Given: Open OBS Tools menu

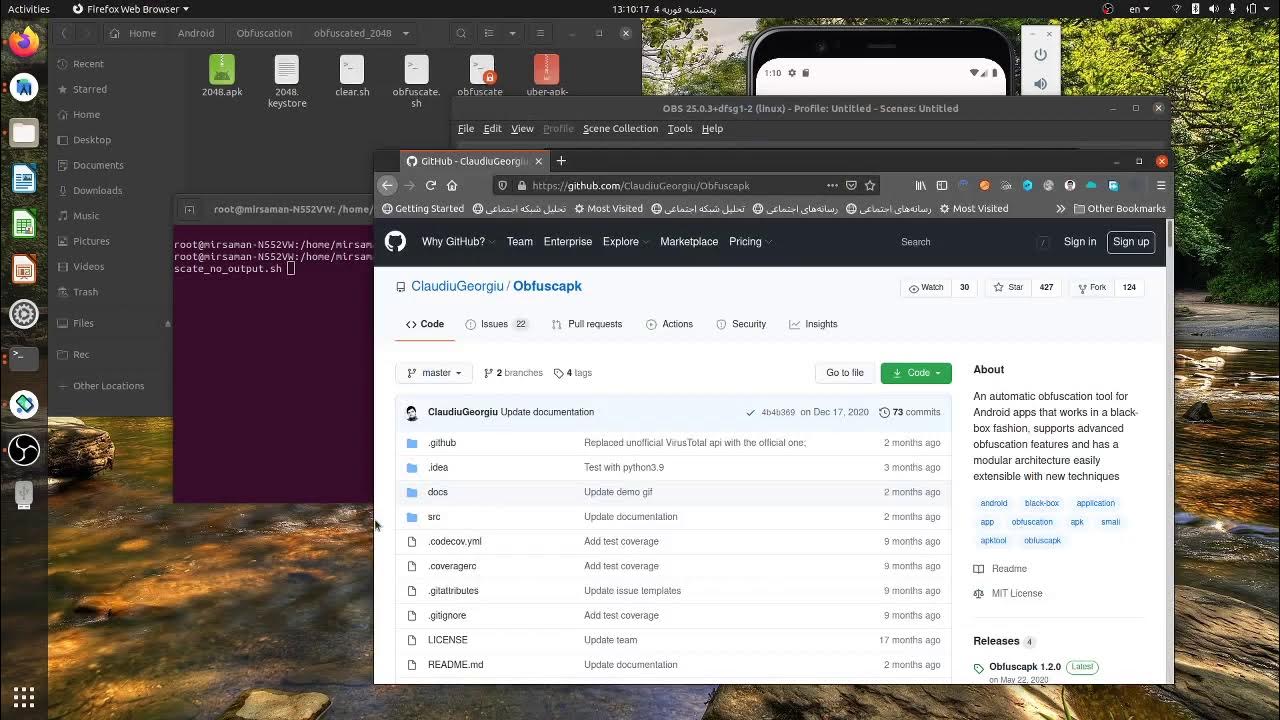Looking at the screenshot, I should (x=680, y=129).
